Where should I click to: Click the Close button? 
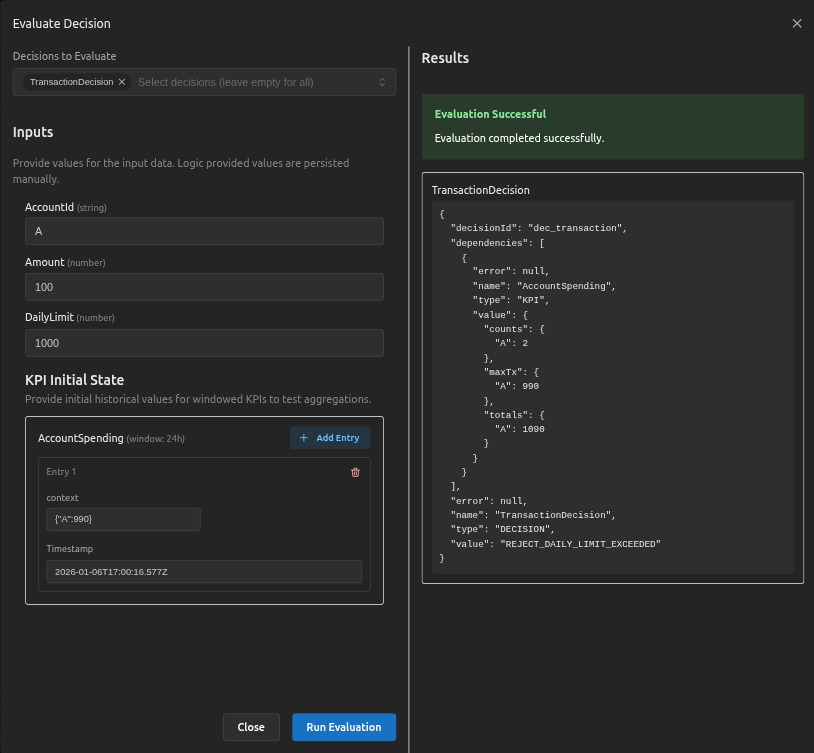251,727
